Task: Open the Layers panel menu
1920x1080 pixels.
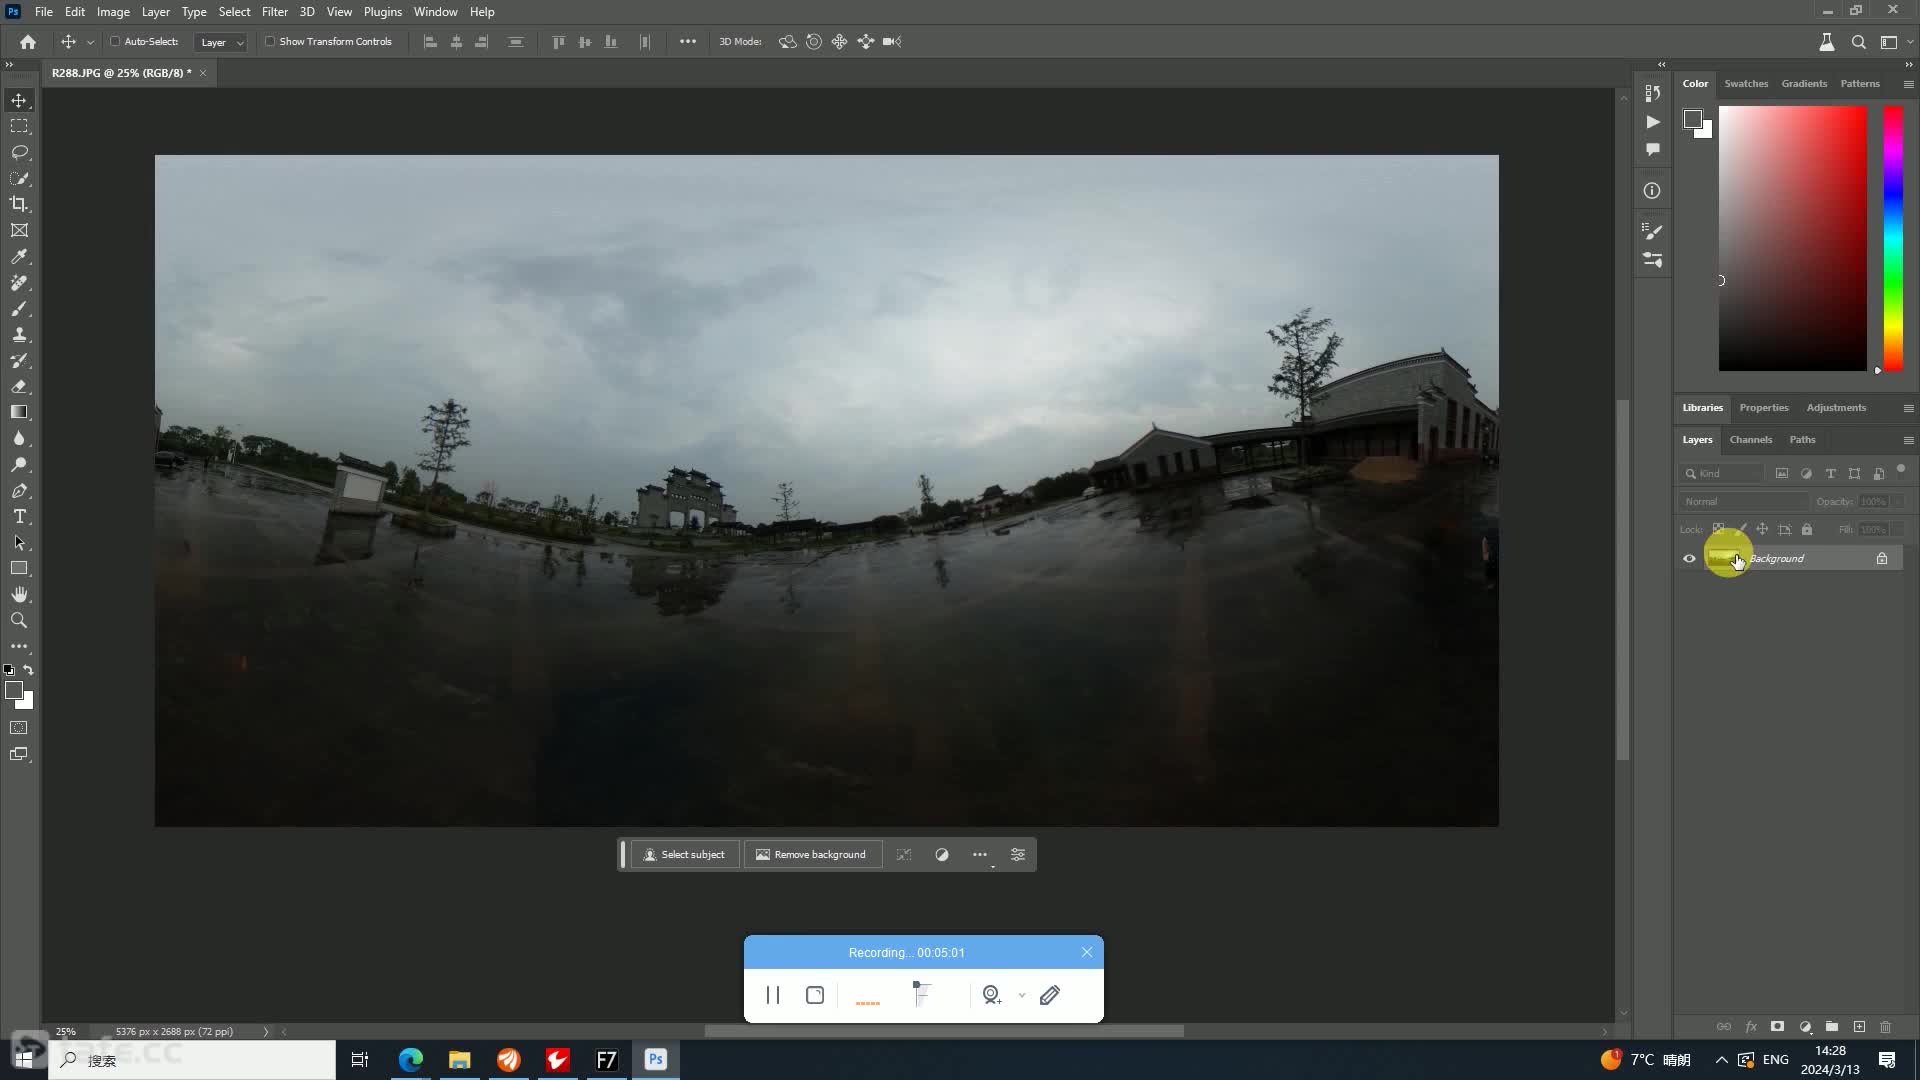Action: coord(1908,440)
